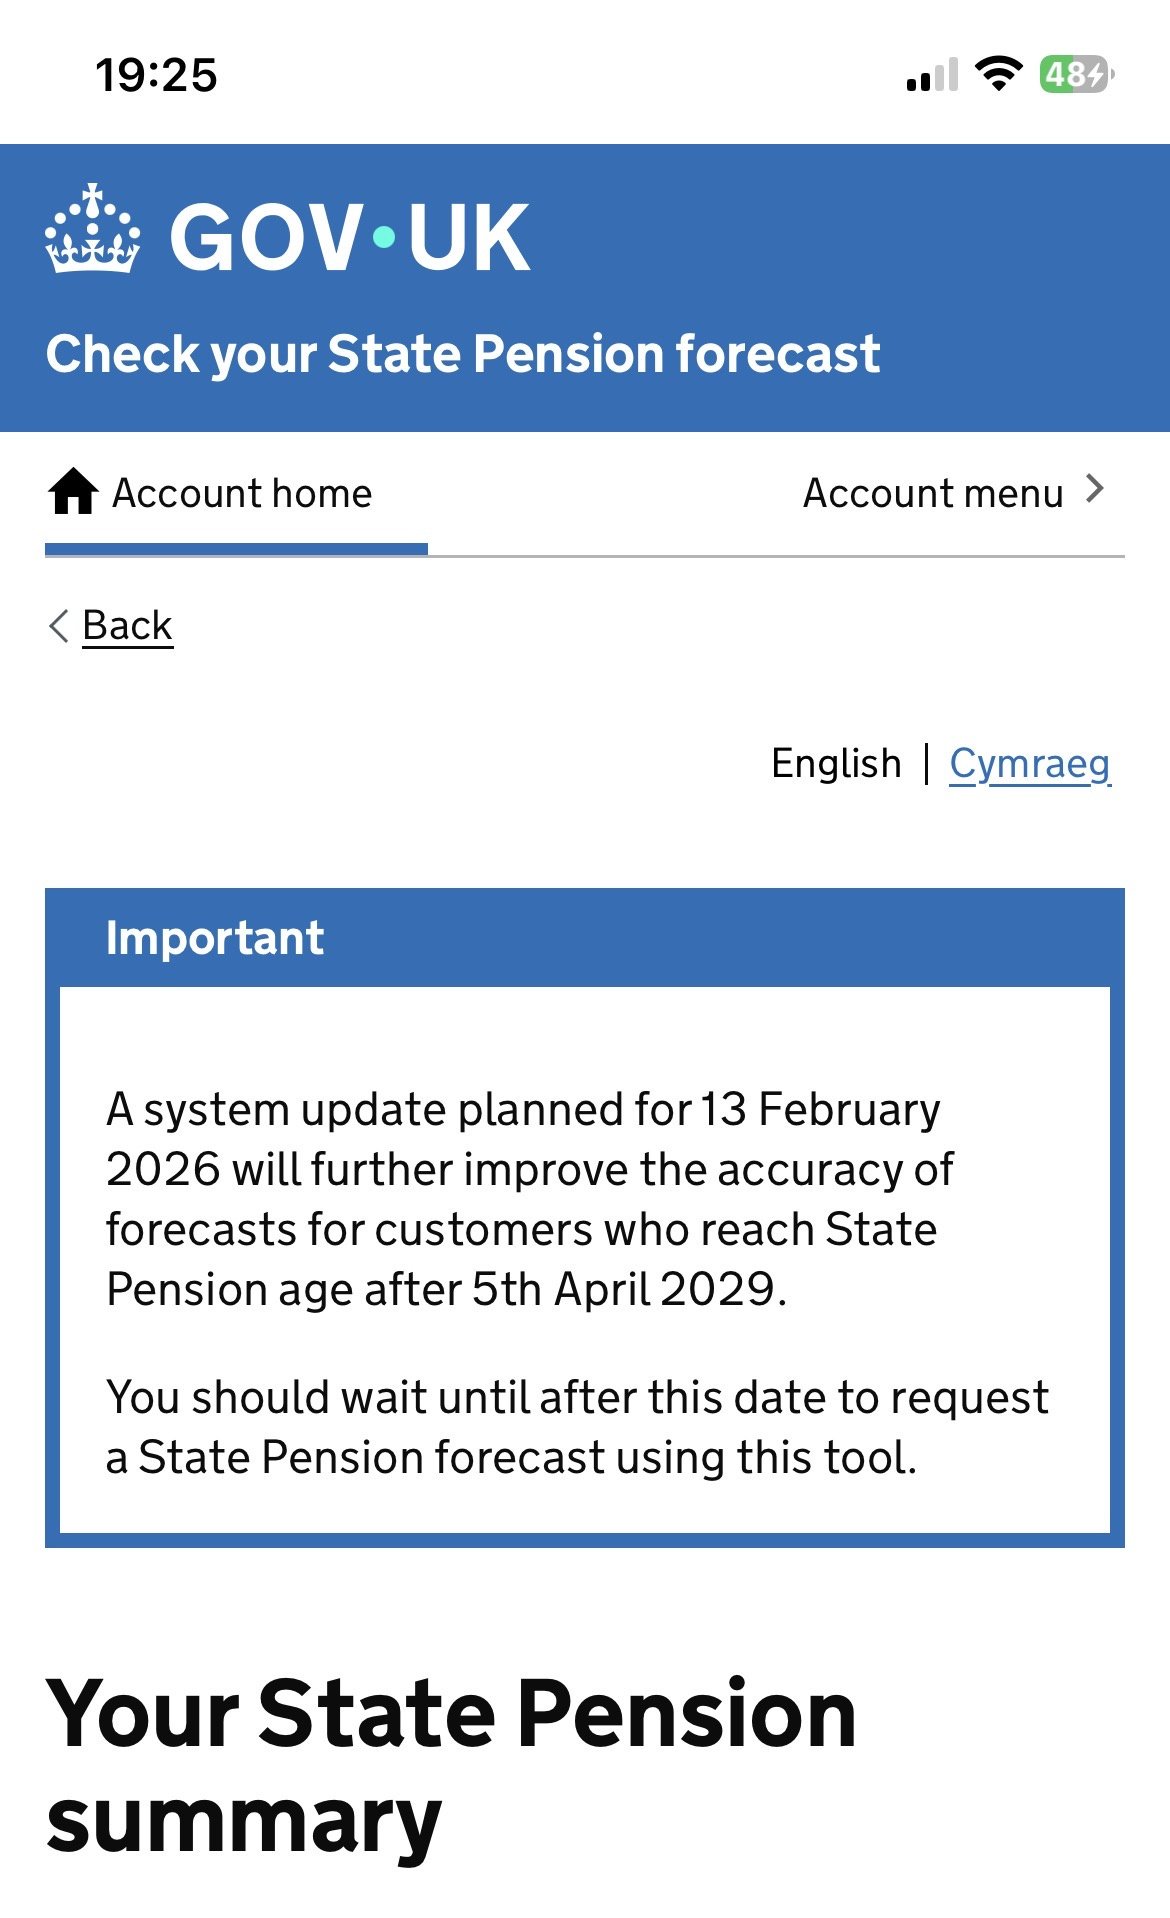1170x1918 pixels.
Task: Click the system update notice paragraph
Action: coord(530,1199)
